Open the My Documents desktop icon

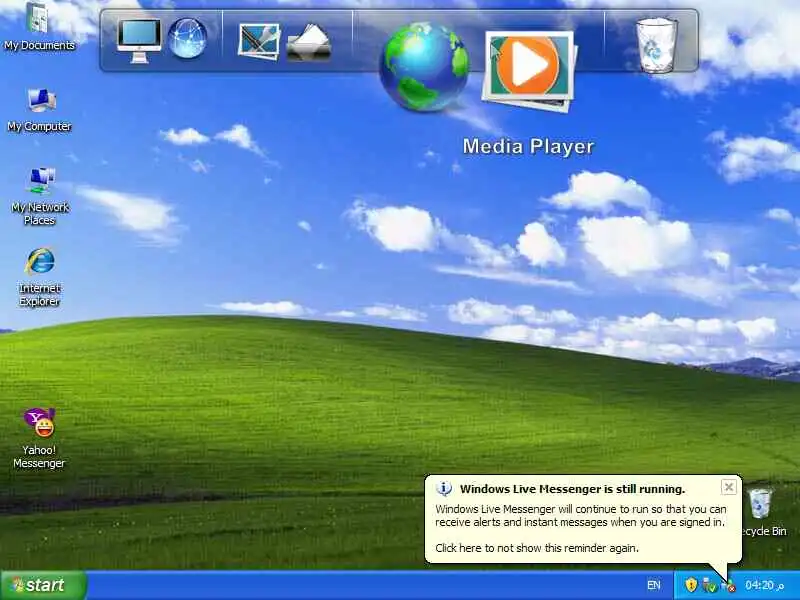coord(39,27)
